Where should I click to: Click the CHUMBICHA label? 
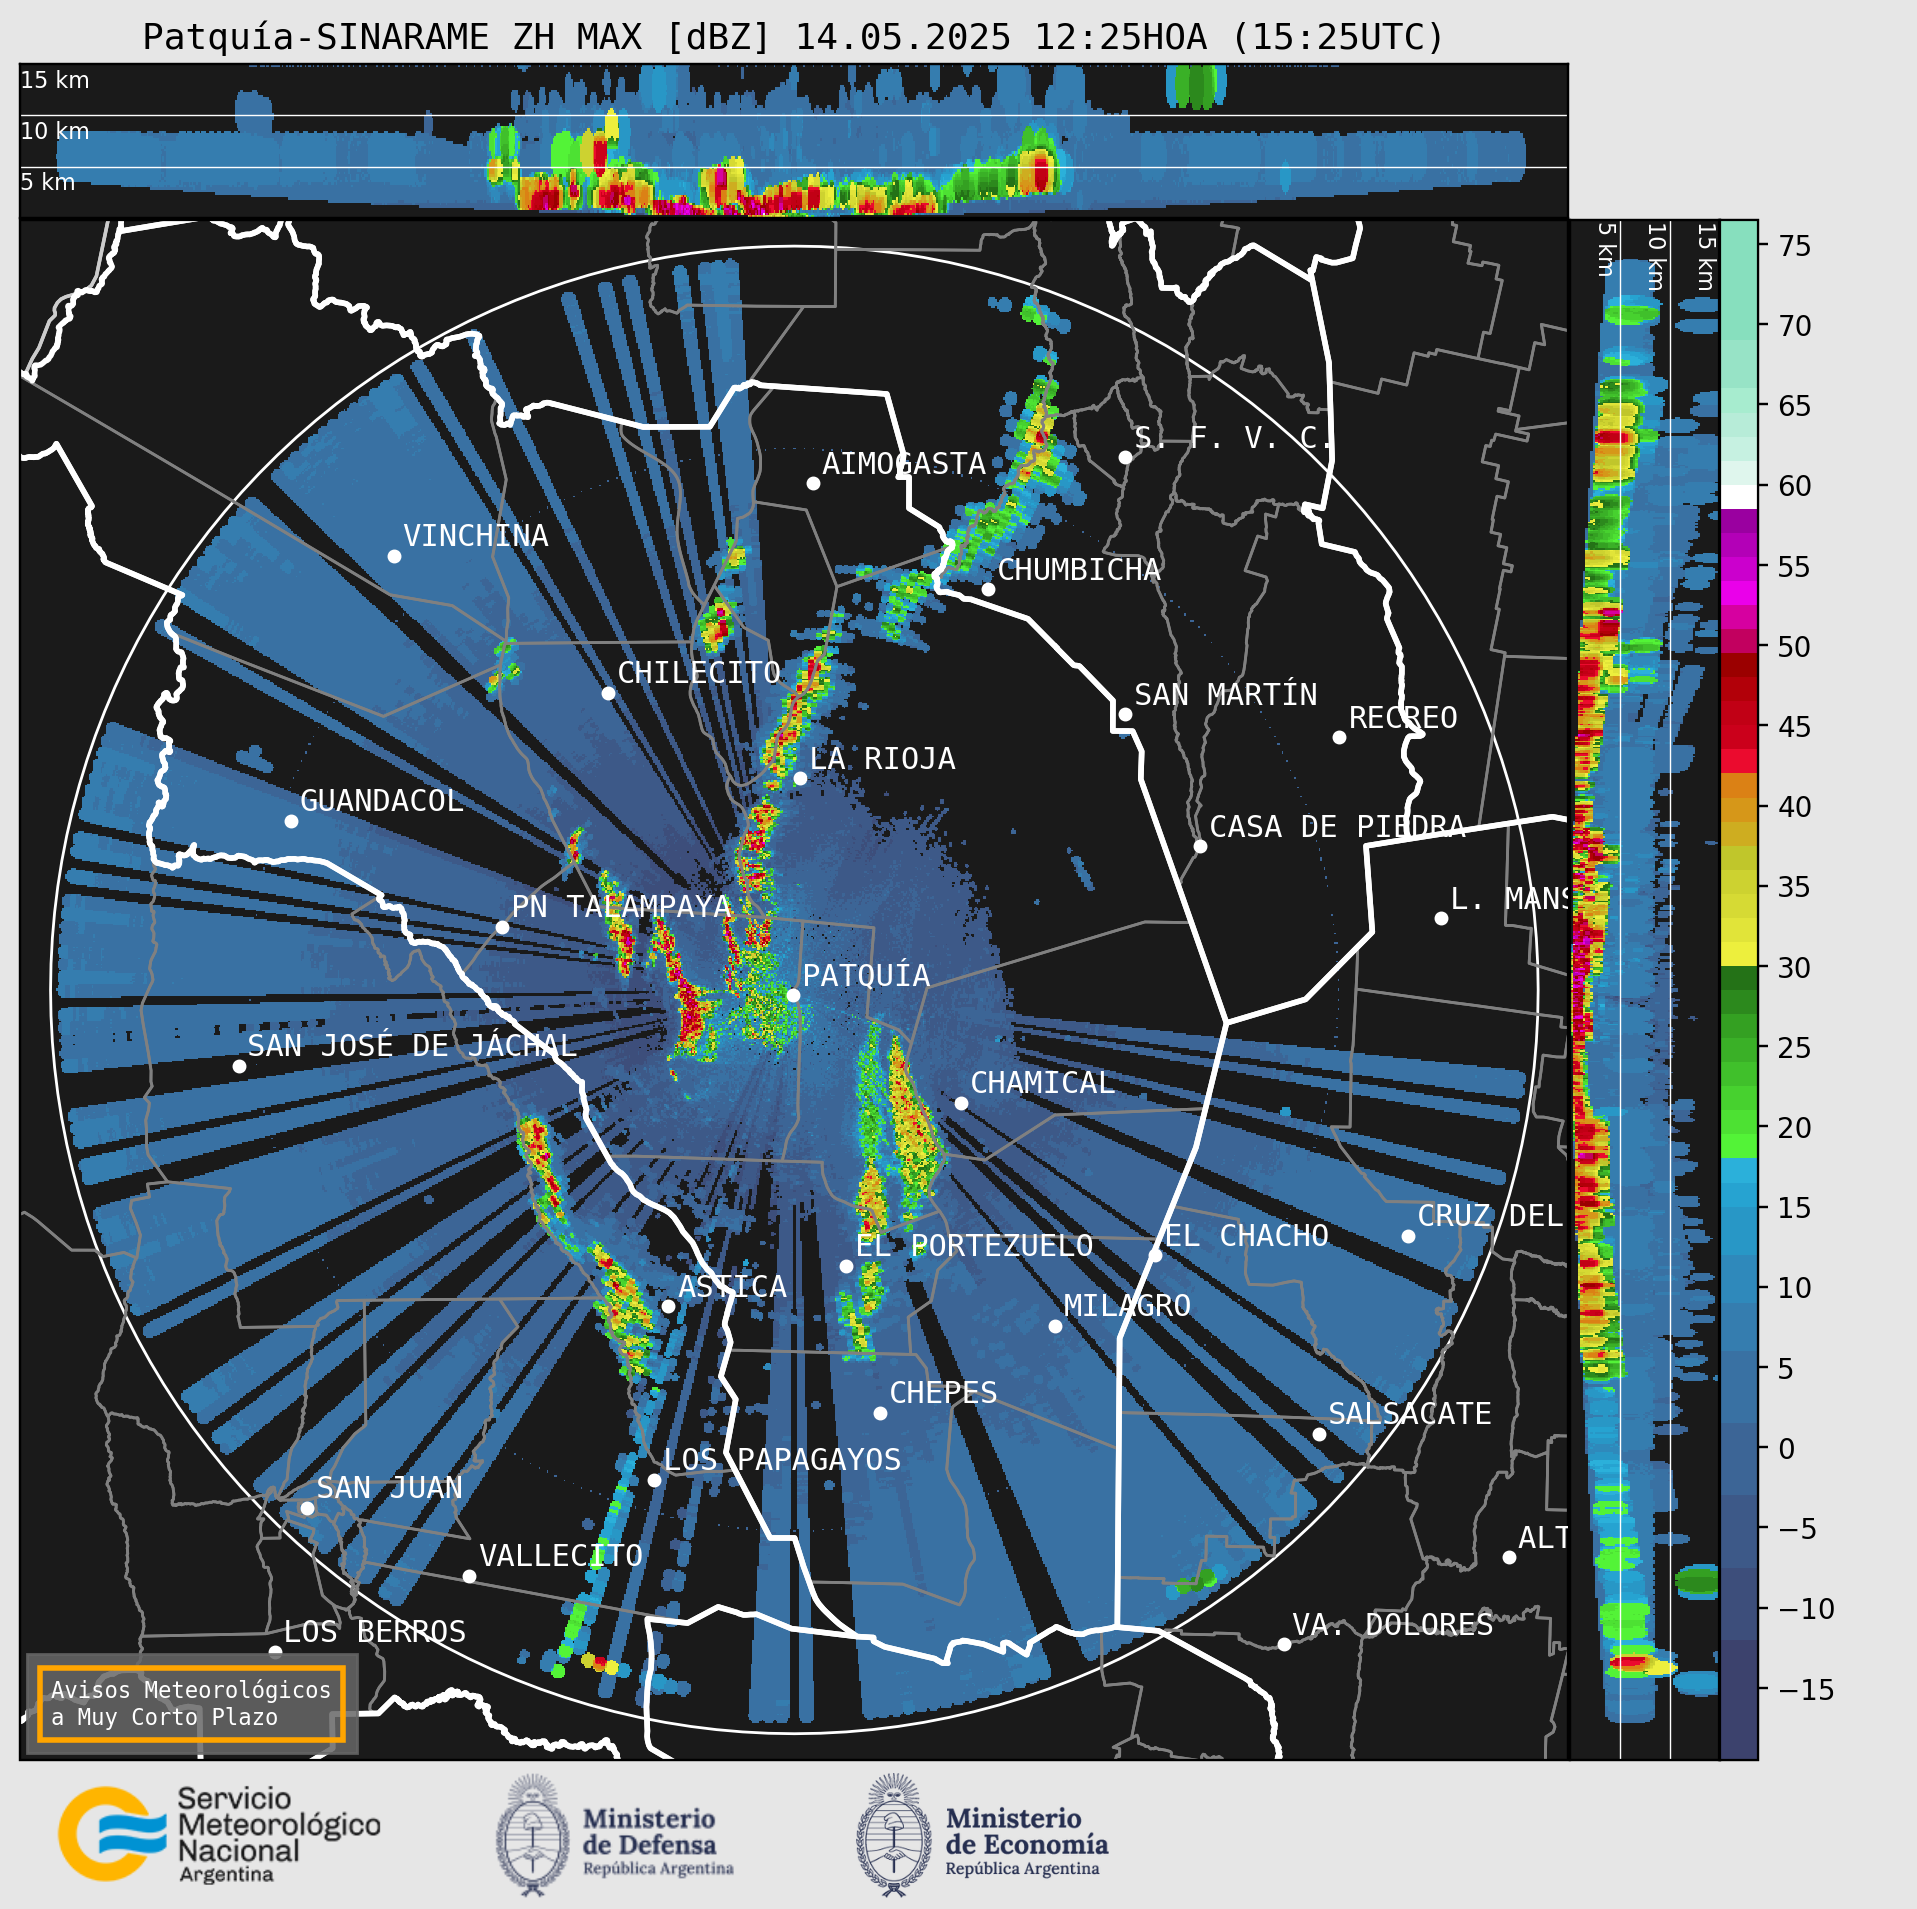[x=1078, y=569]
